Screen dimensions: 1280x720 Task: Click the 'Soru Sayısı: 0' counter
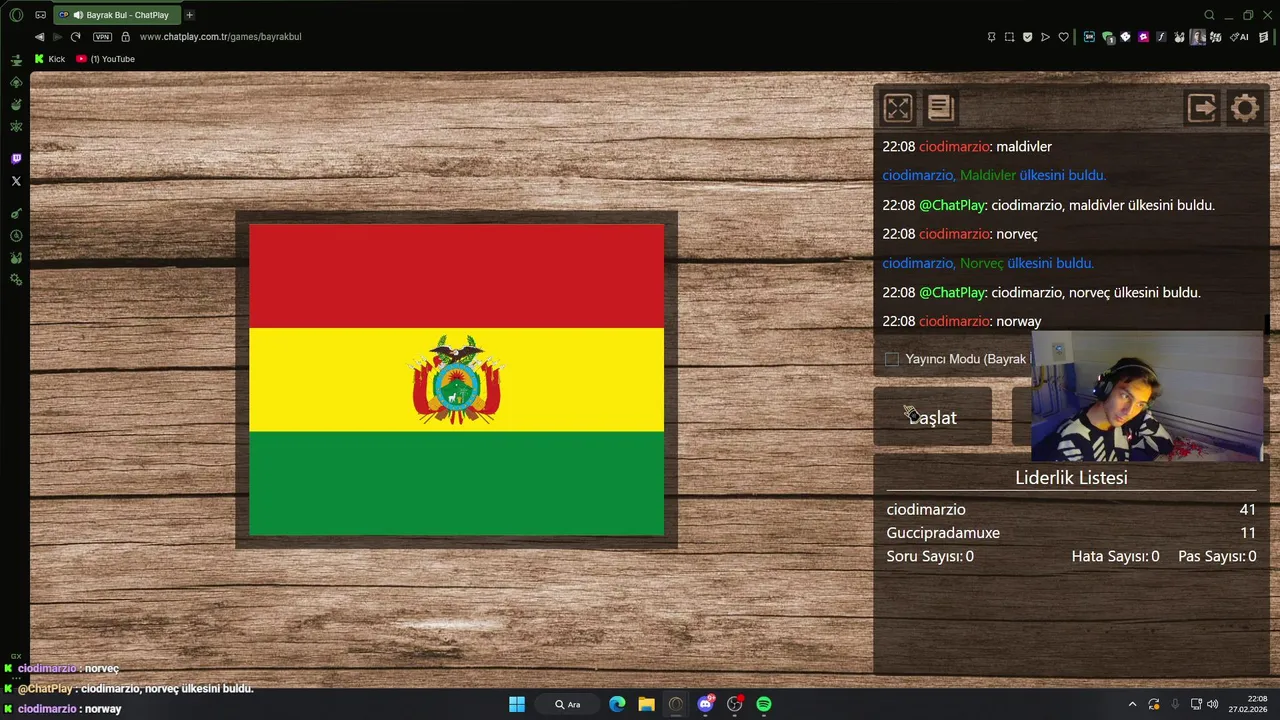click(930, 556)
